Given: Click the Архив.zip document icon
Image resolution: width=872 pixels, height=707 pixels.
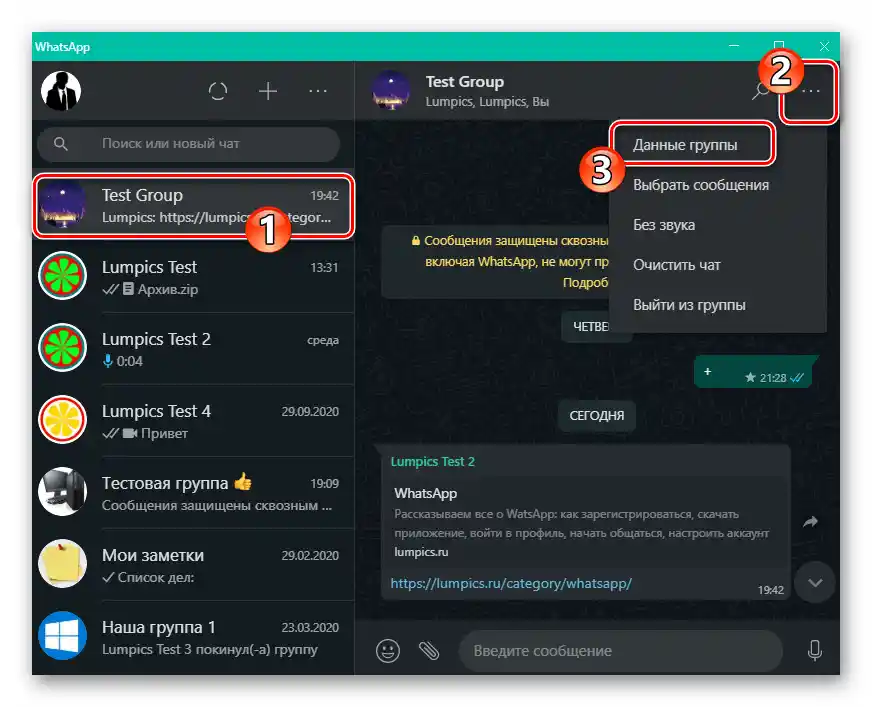Looking at the screenshot, I should coord(128,289).
